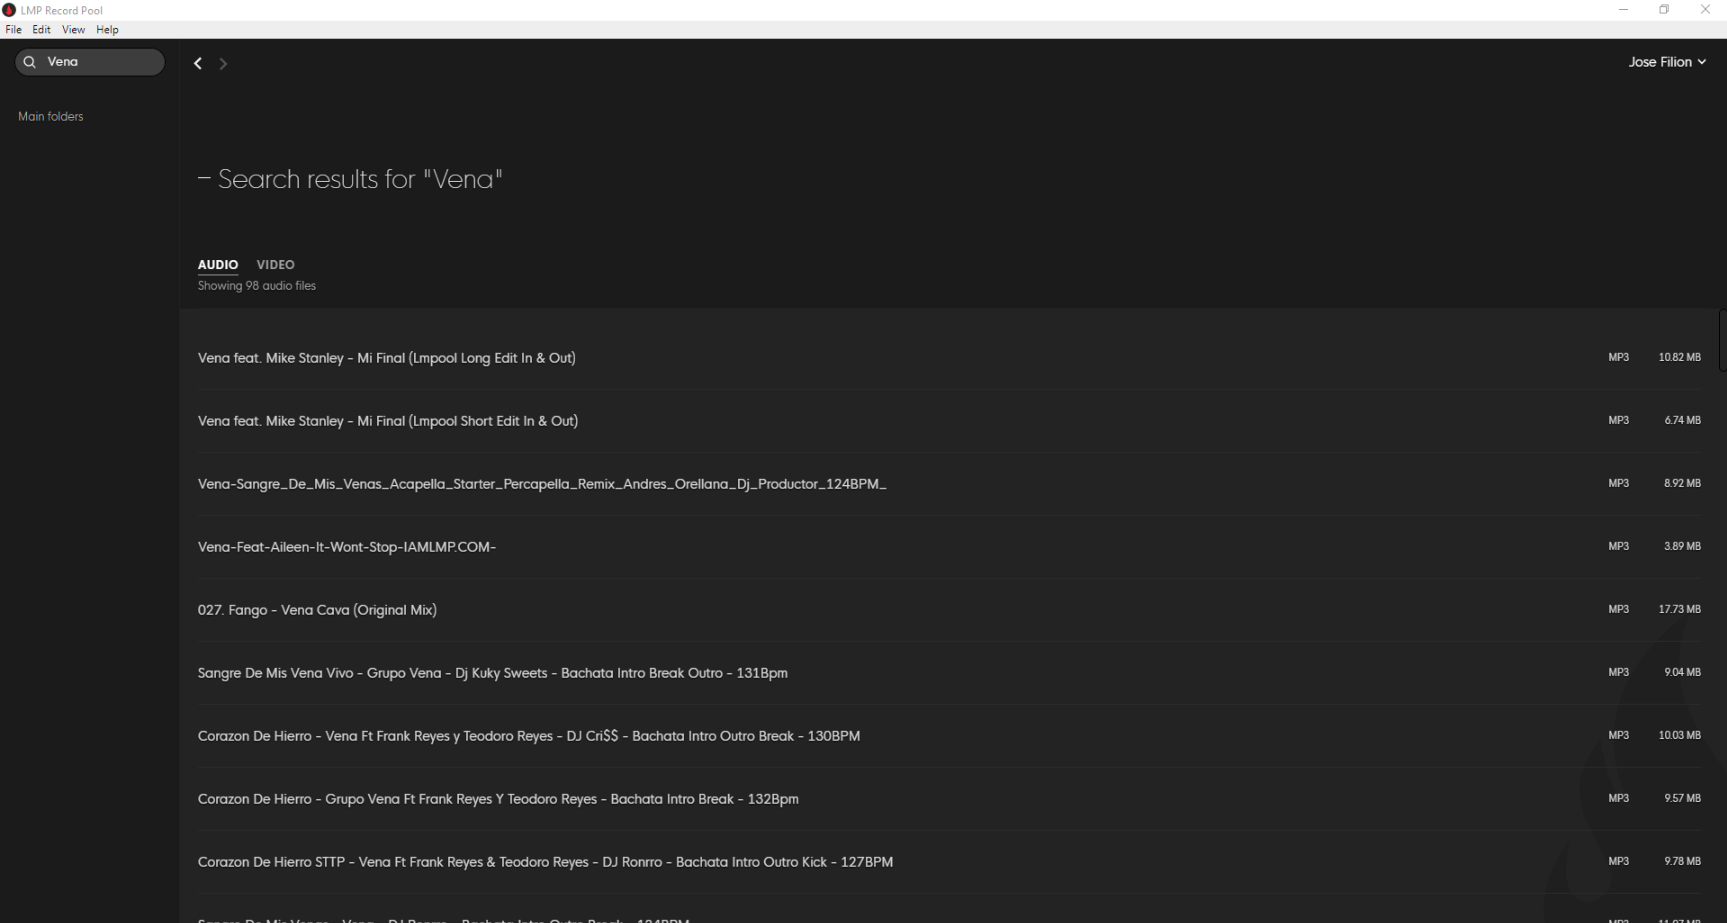
Task: Open the File menu
Action: pyautogui.click(x=13, y=29)
